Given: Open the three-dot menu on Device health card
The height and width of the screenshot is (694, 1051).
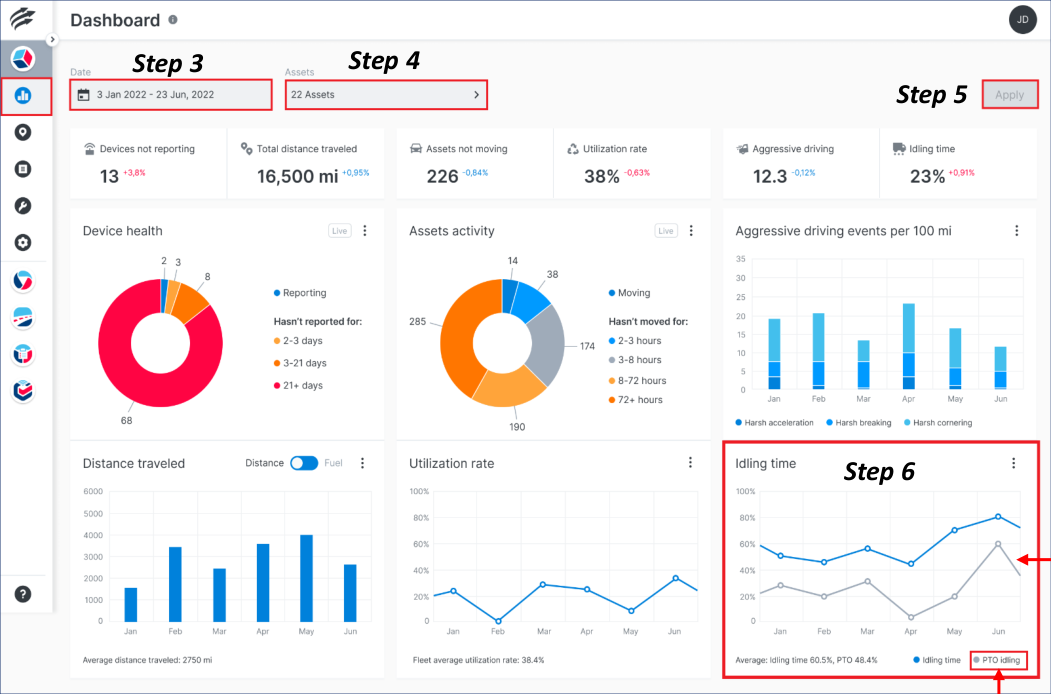Looking at the screenshot, I should coord(365,230).
